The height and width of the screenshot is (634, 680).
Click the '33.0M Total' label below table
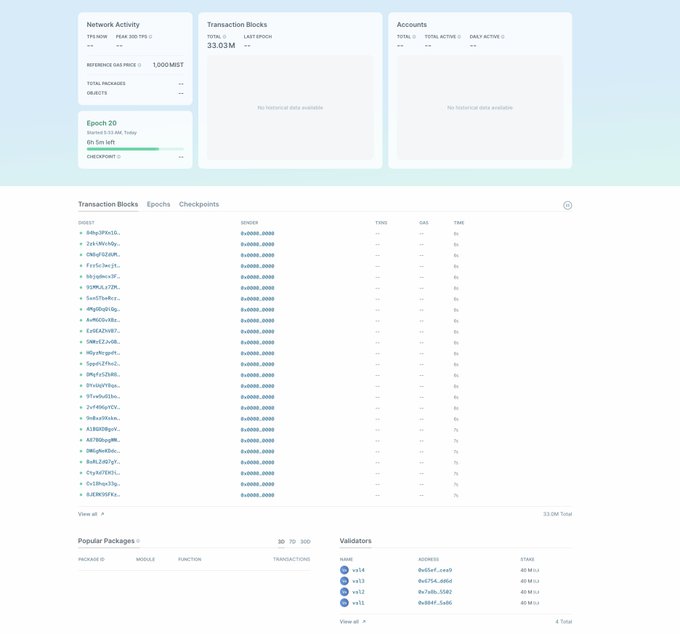558,514
